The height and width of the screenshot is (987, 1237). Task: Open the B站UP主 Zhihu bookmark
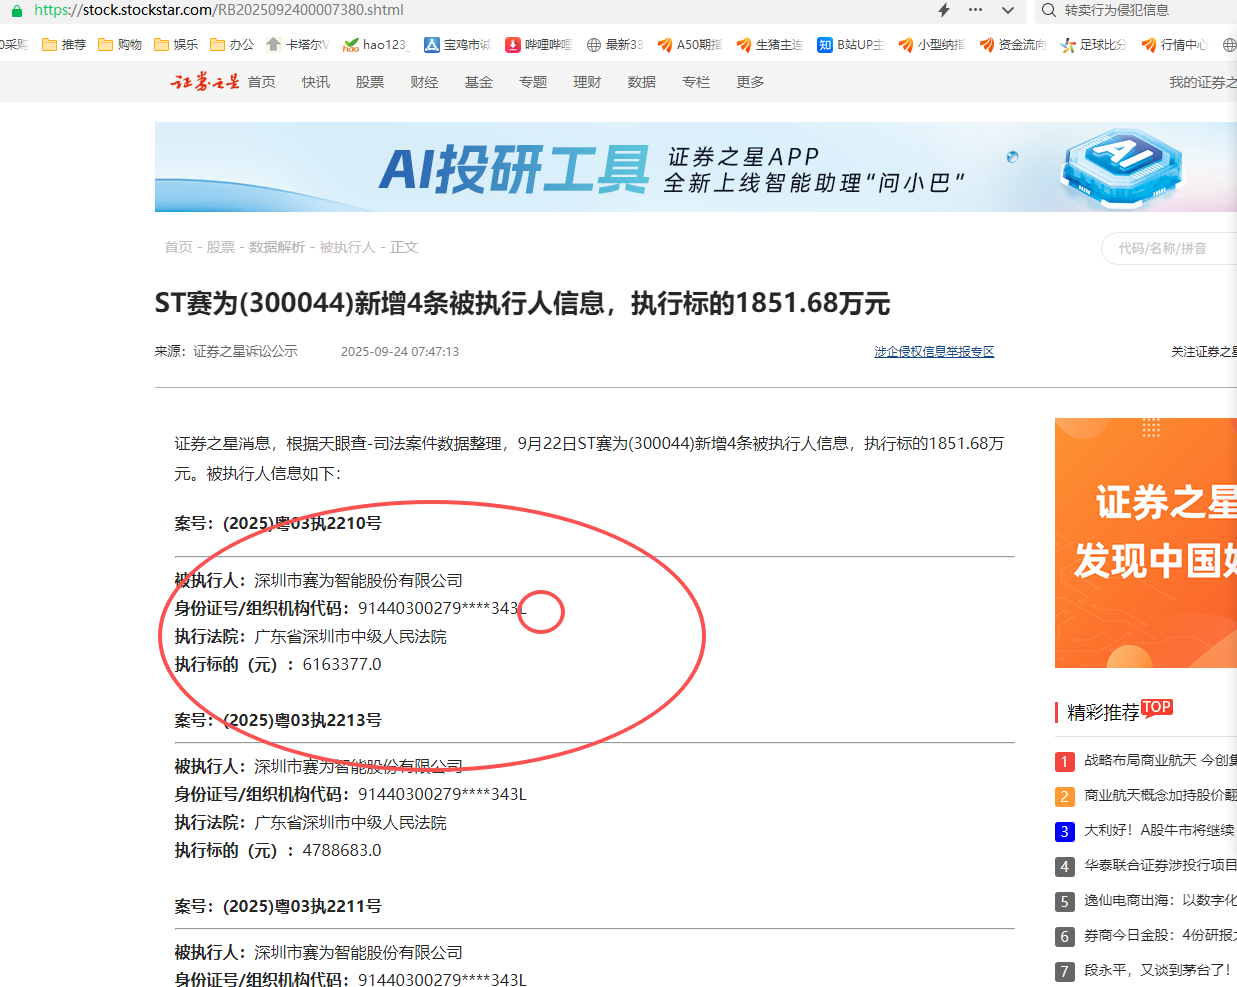[x=851, y=45]
